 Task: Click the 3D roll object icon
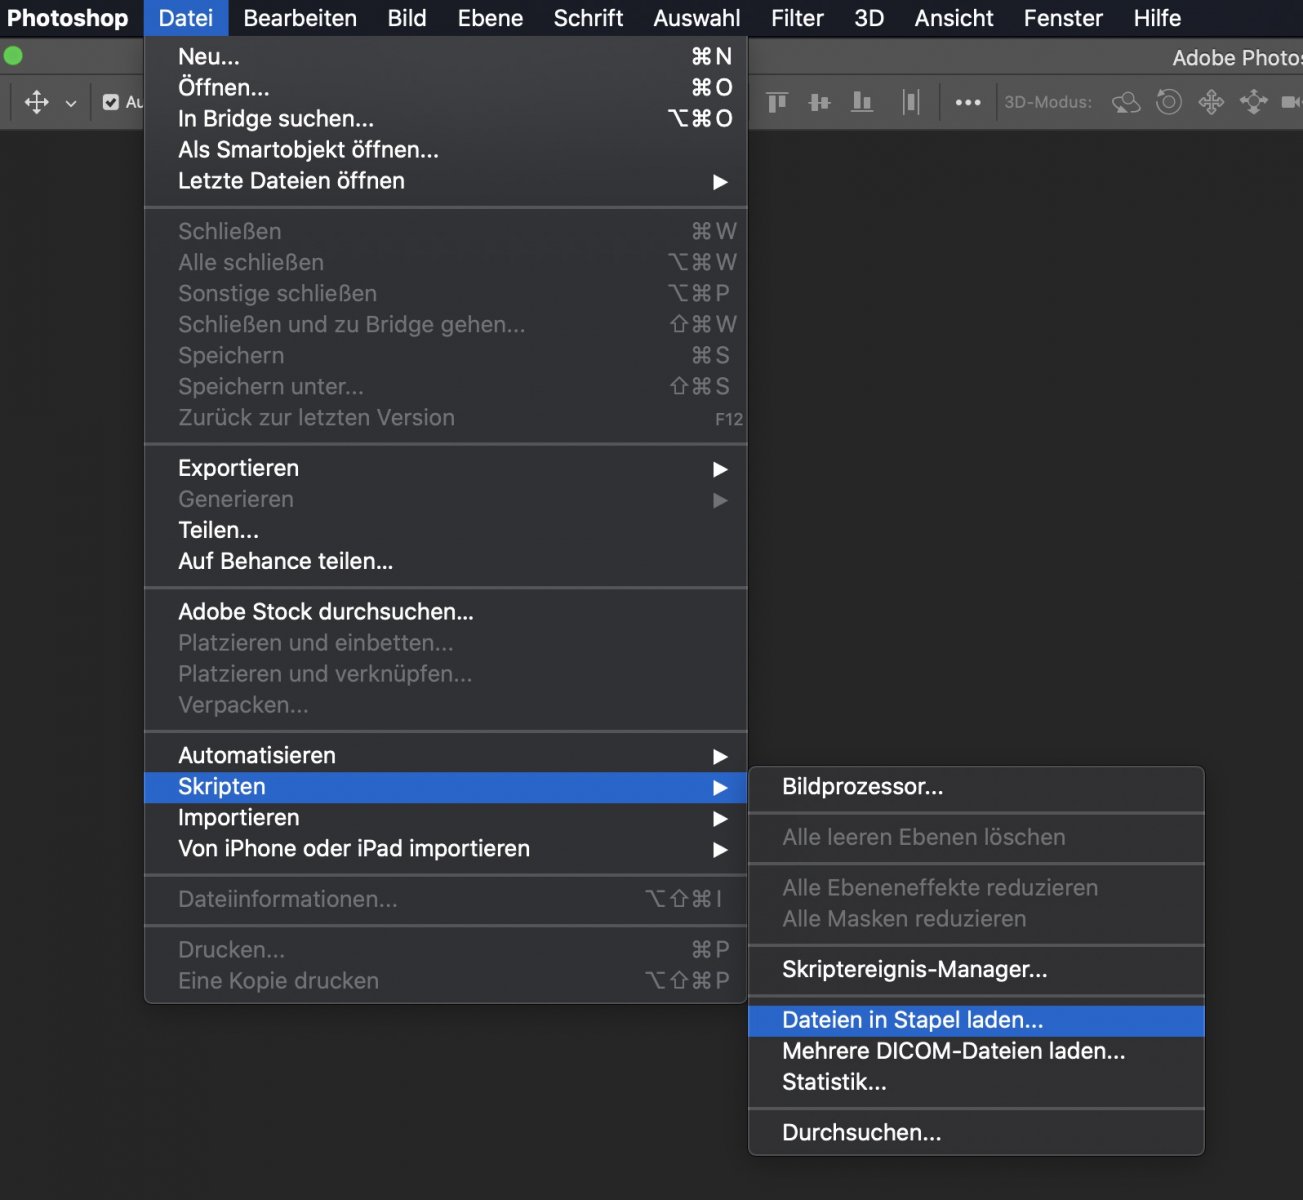(1168, 102)
